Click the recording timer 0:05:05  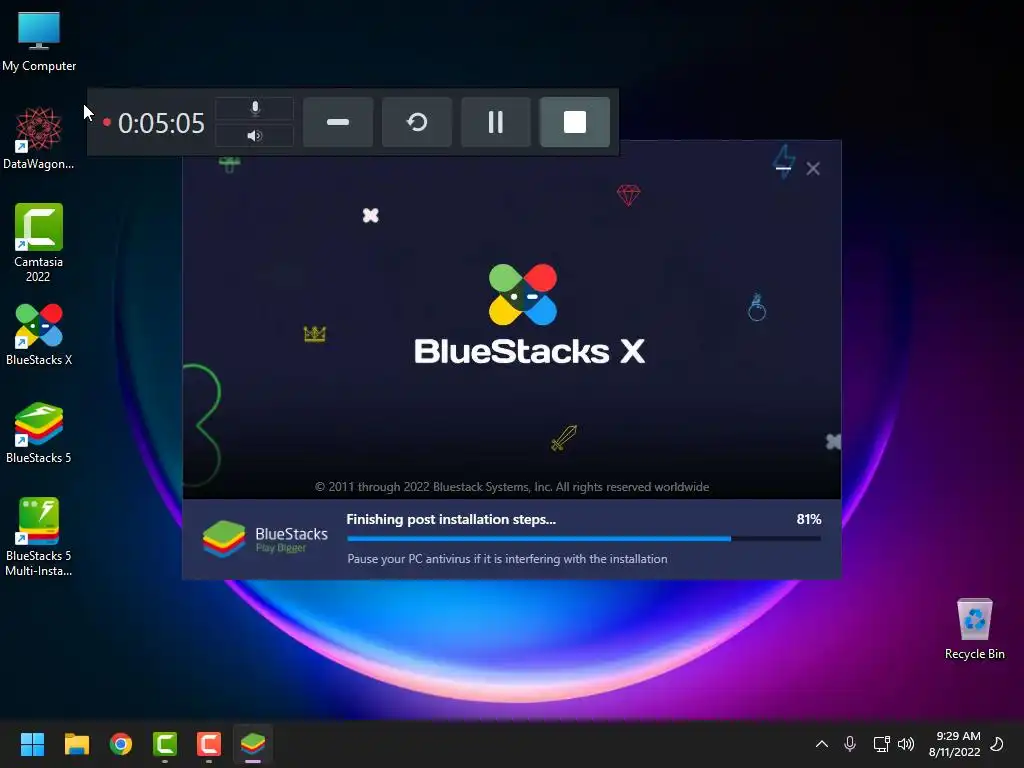[161, 123]
